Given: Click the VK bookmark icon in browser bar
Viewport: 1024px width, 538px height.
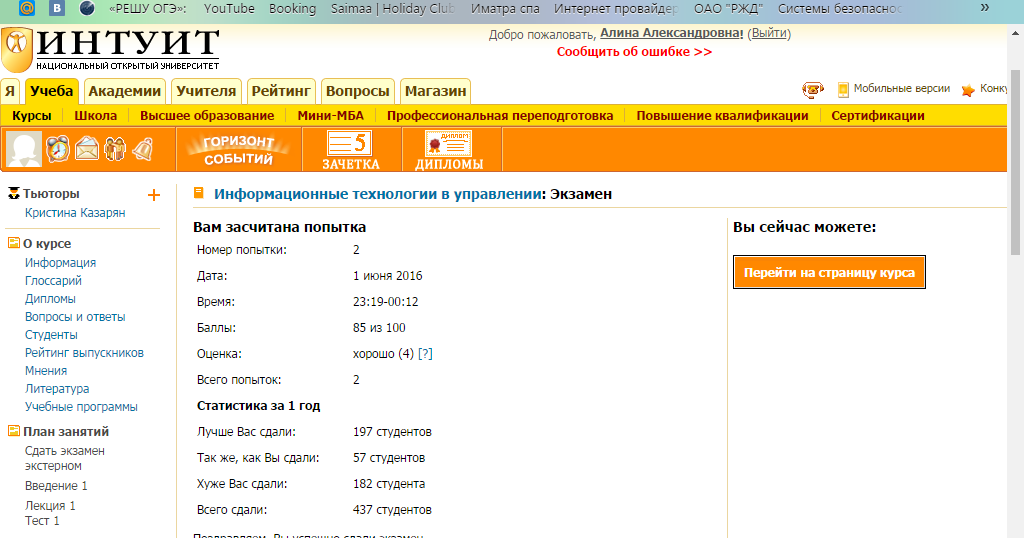Looking at the screenshot, I should click(57, 8).
